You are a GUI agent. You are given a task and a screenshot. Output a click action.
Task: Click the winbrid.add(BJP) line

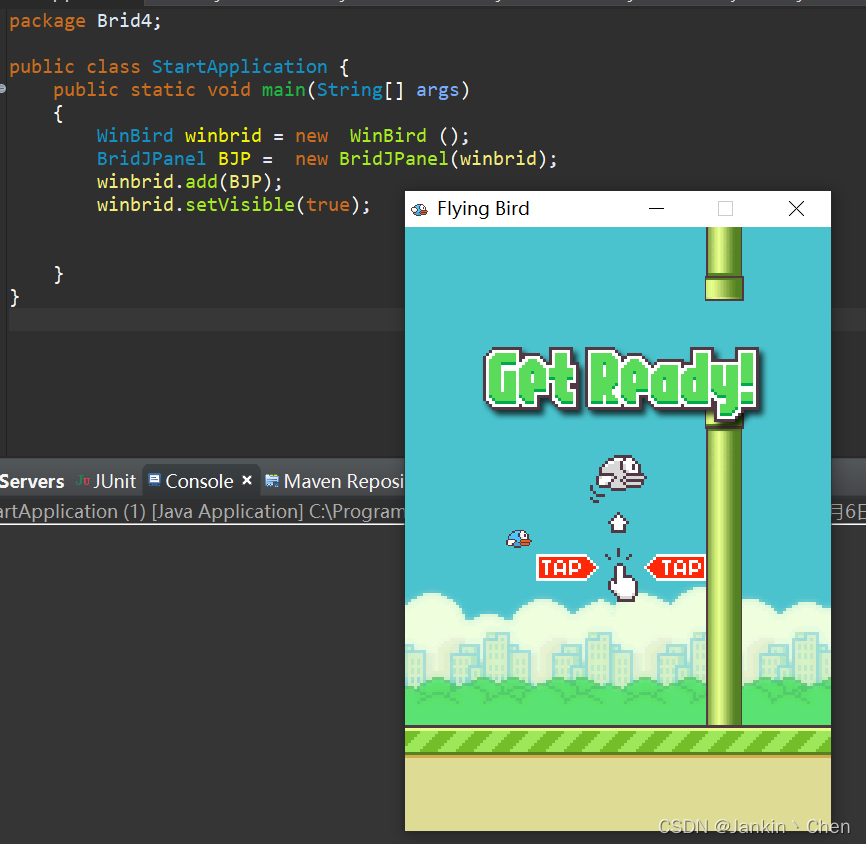(x=189, y=182)
